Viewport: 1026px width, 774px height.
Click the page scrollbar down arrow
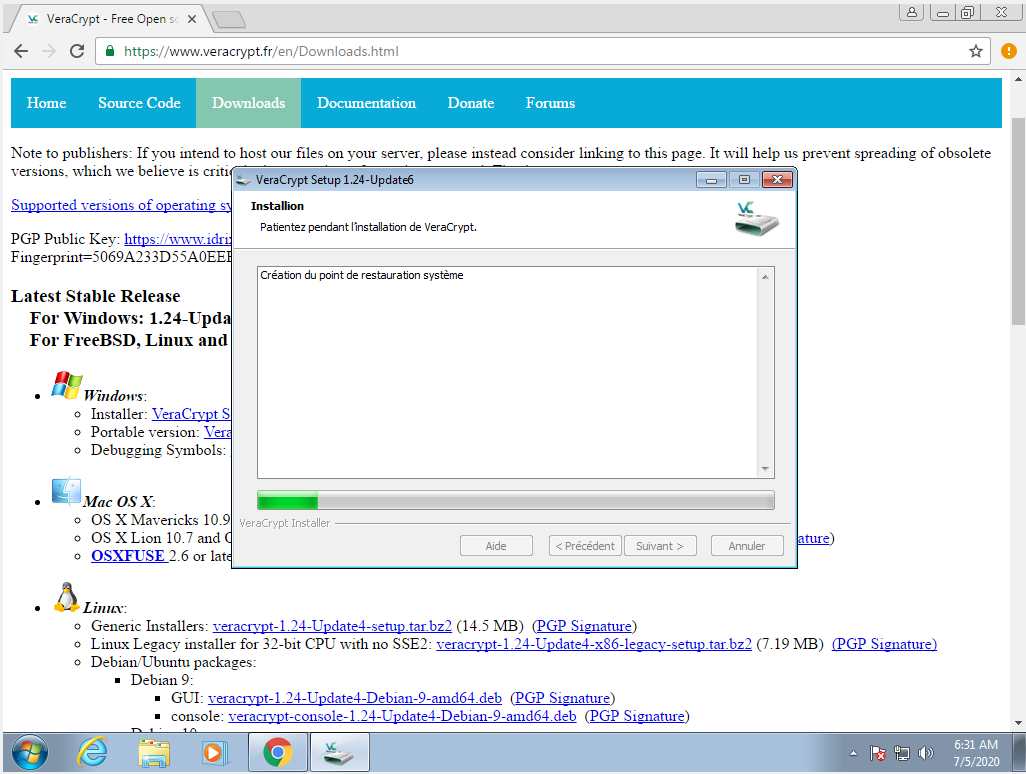(1018, 723)
